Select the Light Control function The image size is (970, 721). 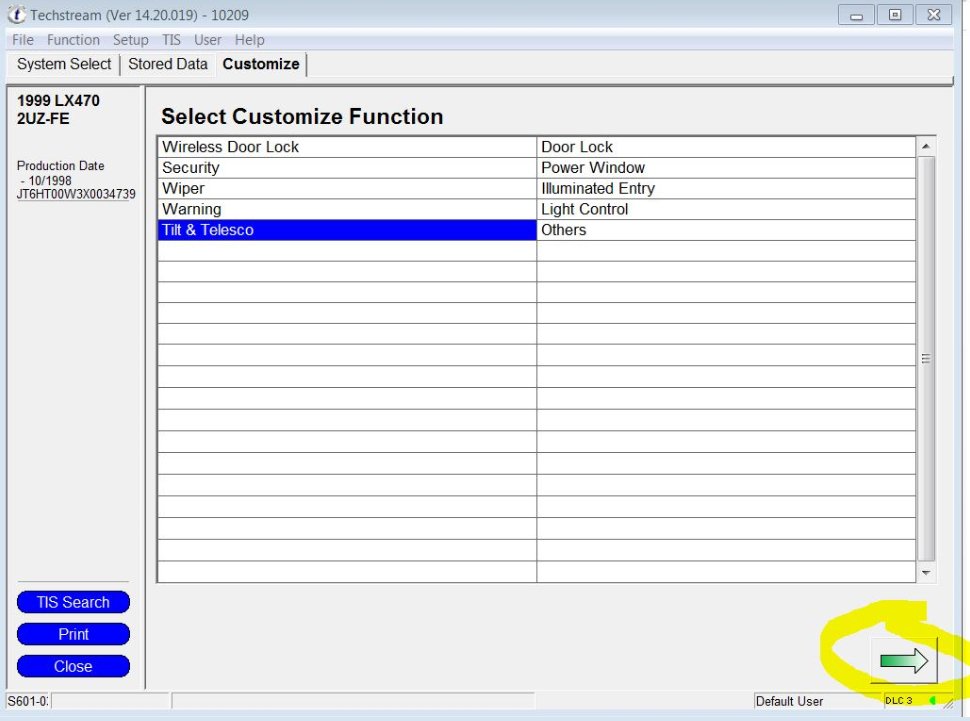click(726, 209)
